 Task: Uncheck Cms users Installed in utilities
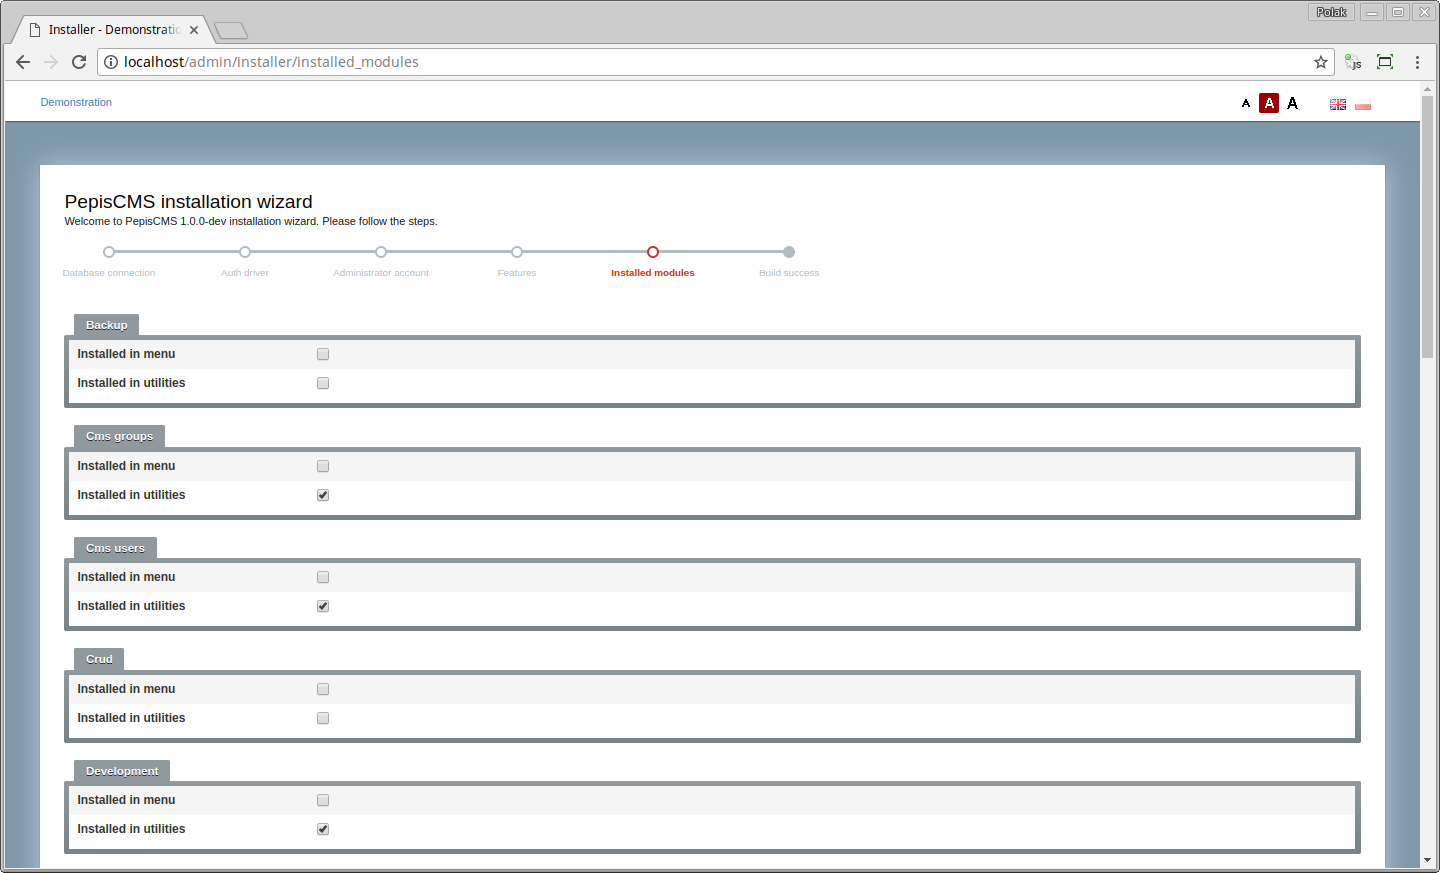coord(323,606)
